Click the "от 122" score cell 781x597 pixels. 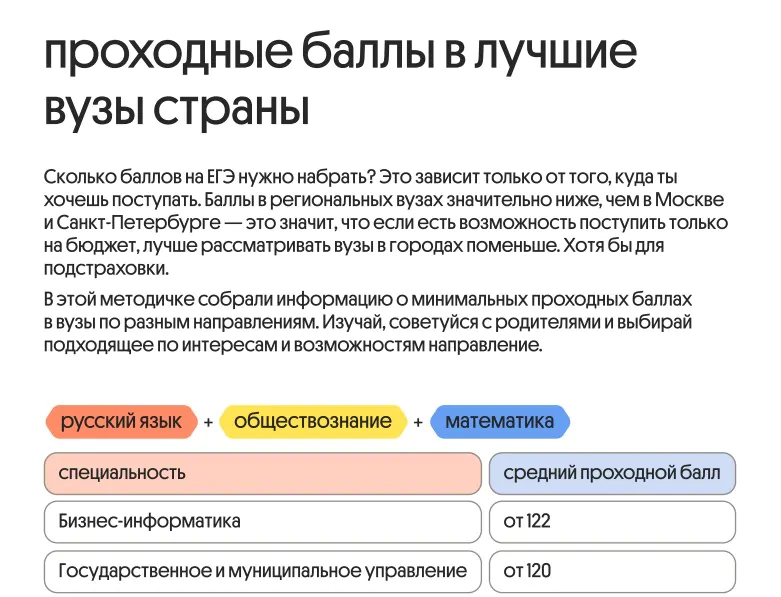(x=611, y=522)
